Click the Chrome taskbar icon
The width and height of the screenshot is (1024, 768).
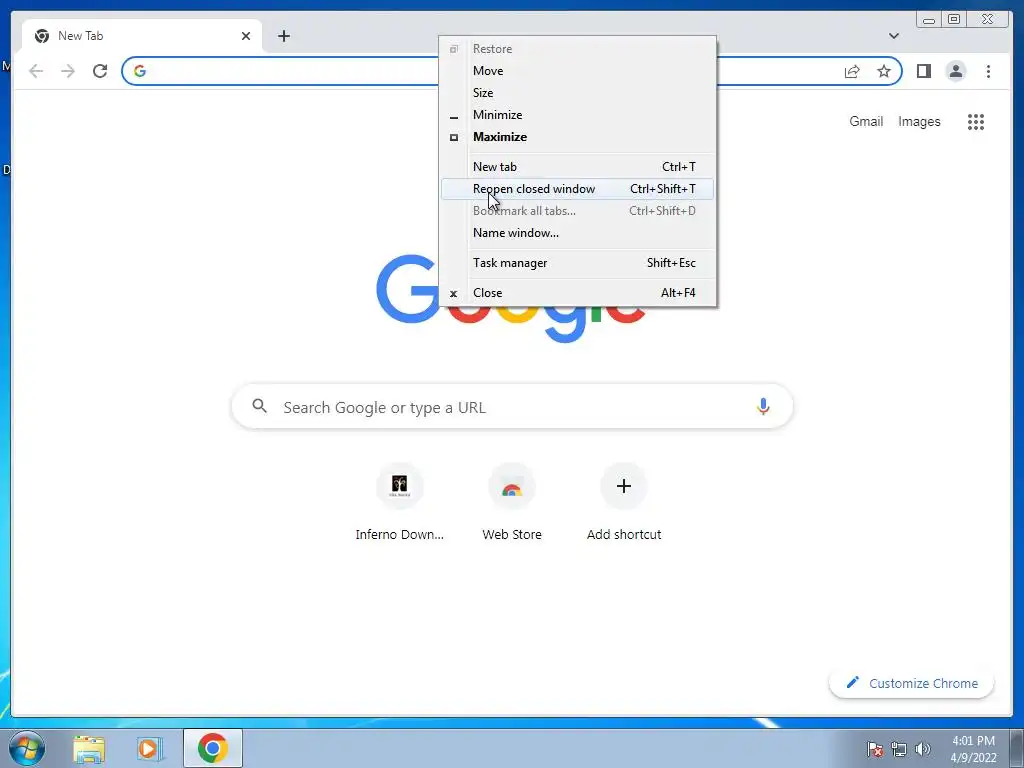pyautogui.click(x=213, y=748)
